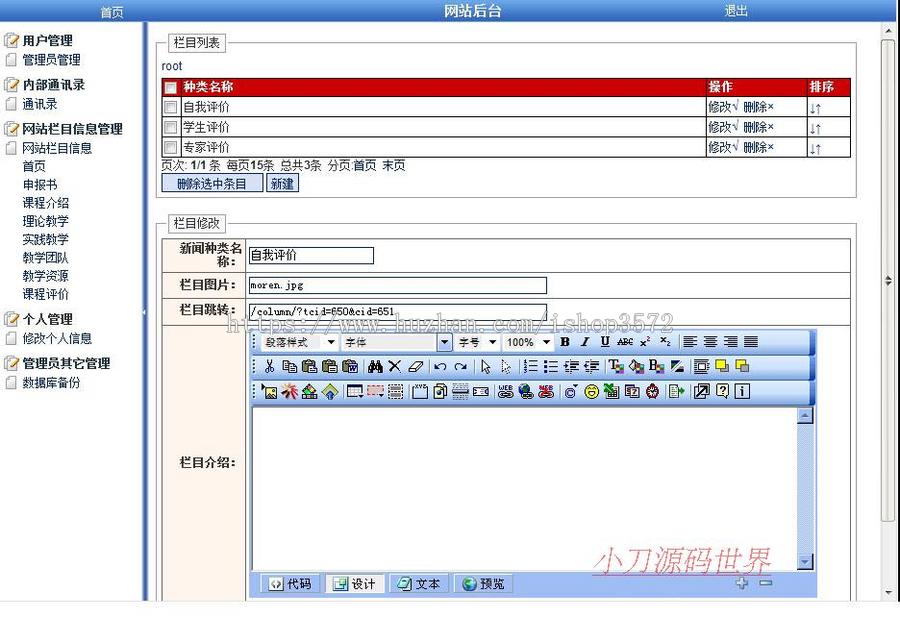Open 网站栏目信息 in sidebar
Viewport: 900px width, 642px height.
[x=57, y=148]
